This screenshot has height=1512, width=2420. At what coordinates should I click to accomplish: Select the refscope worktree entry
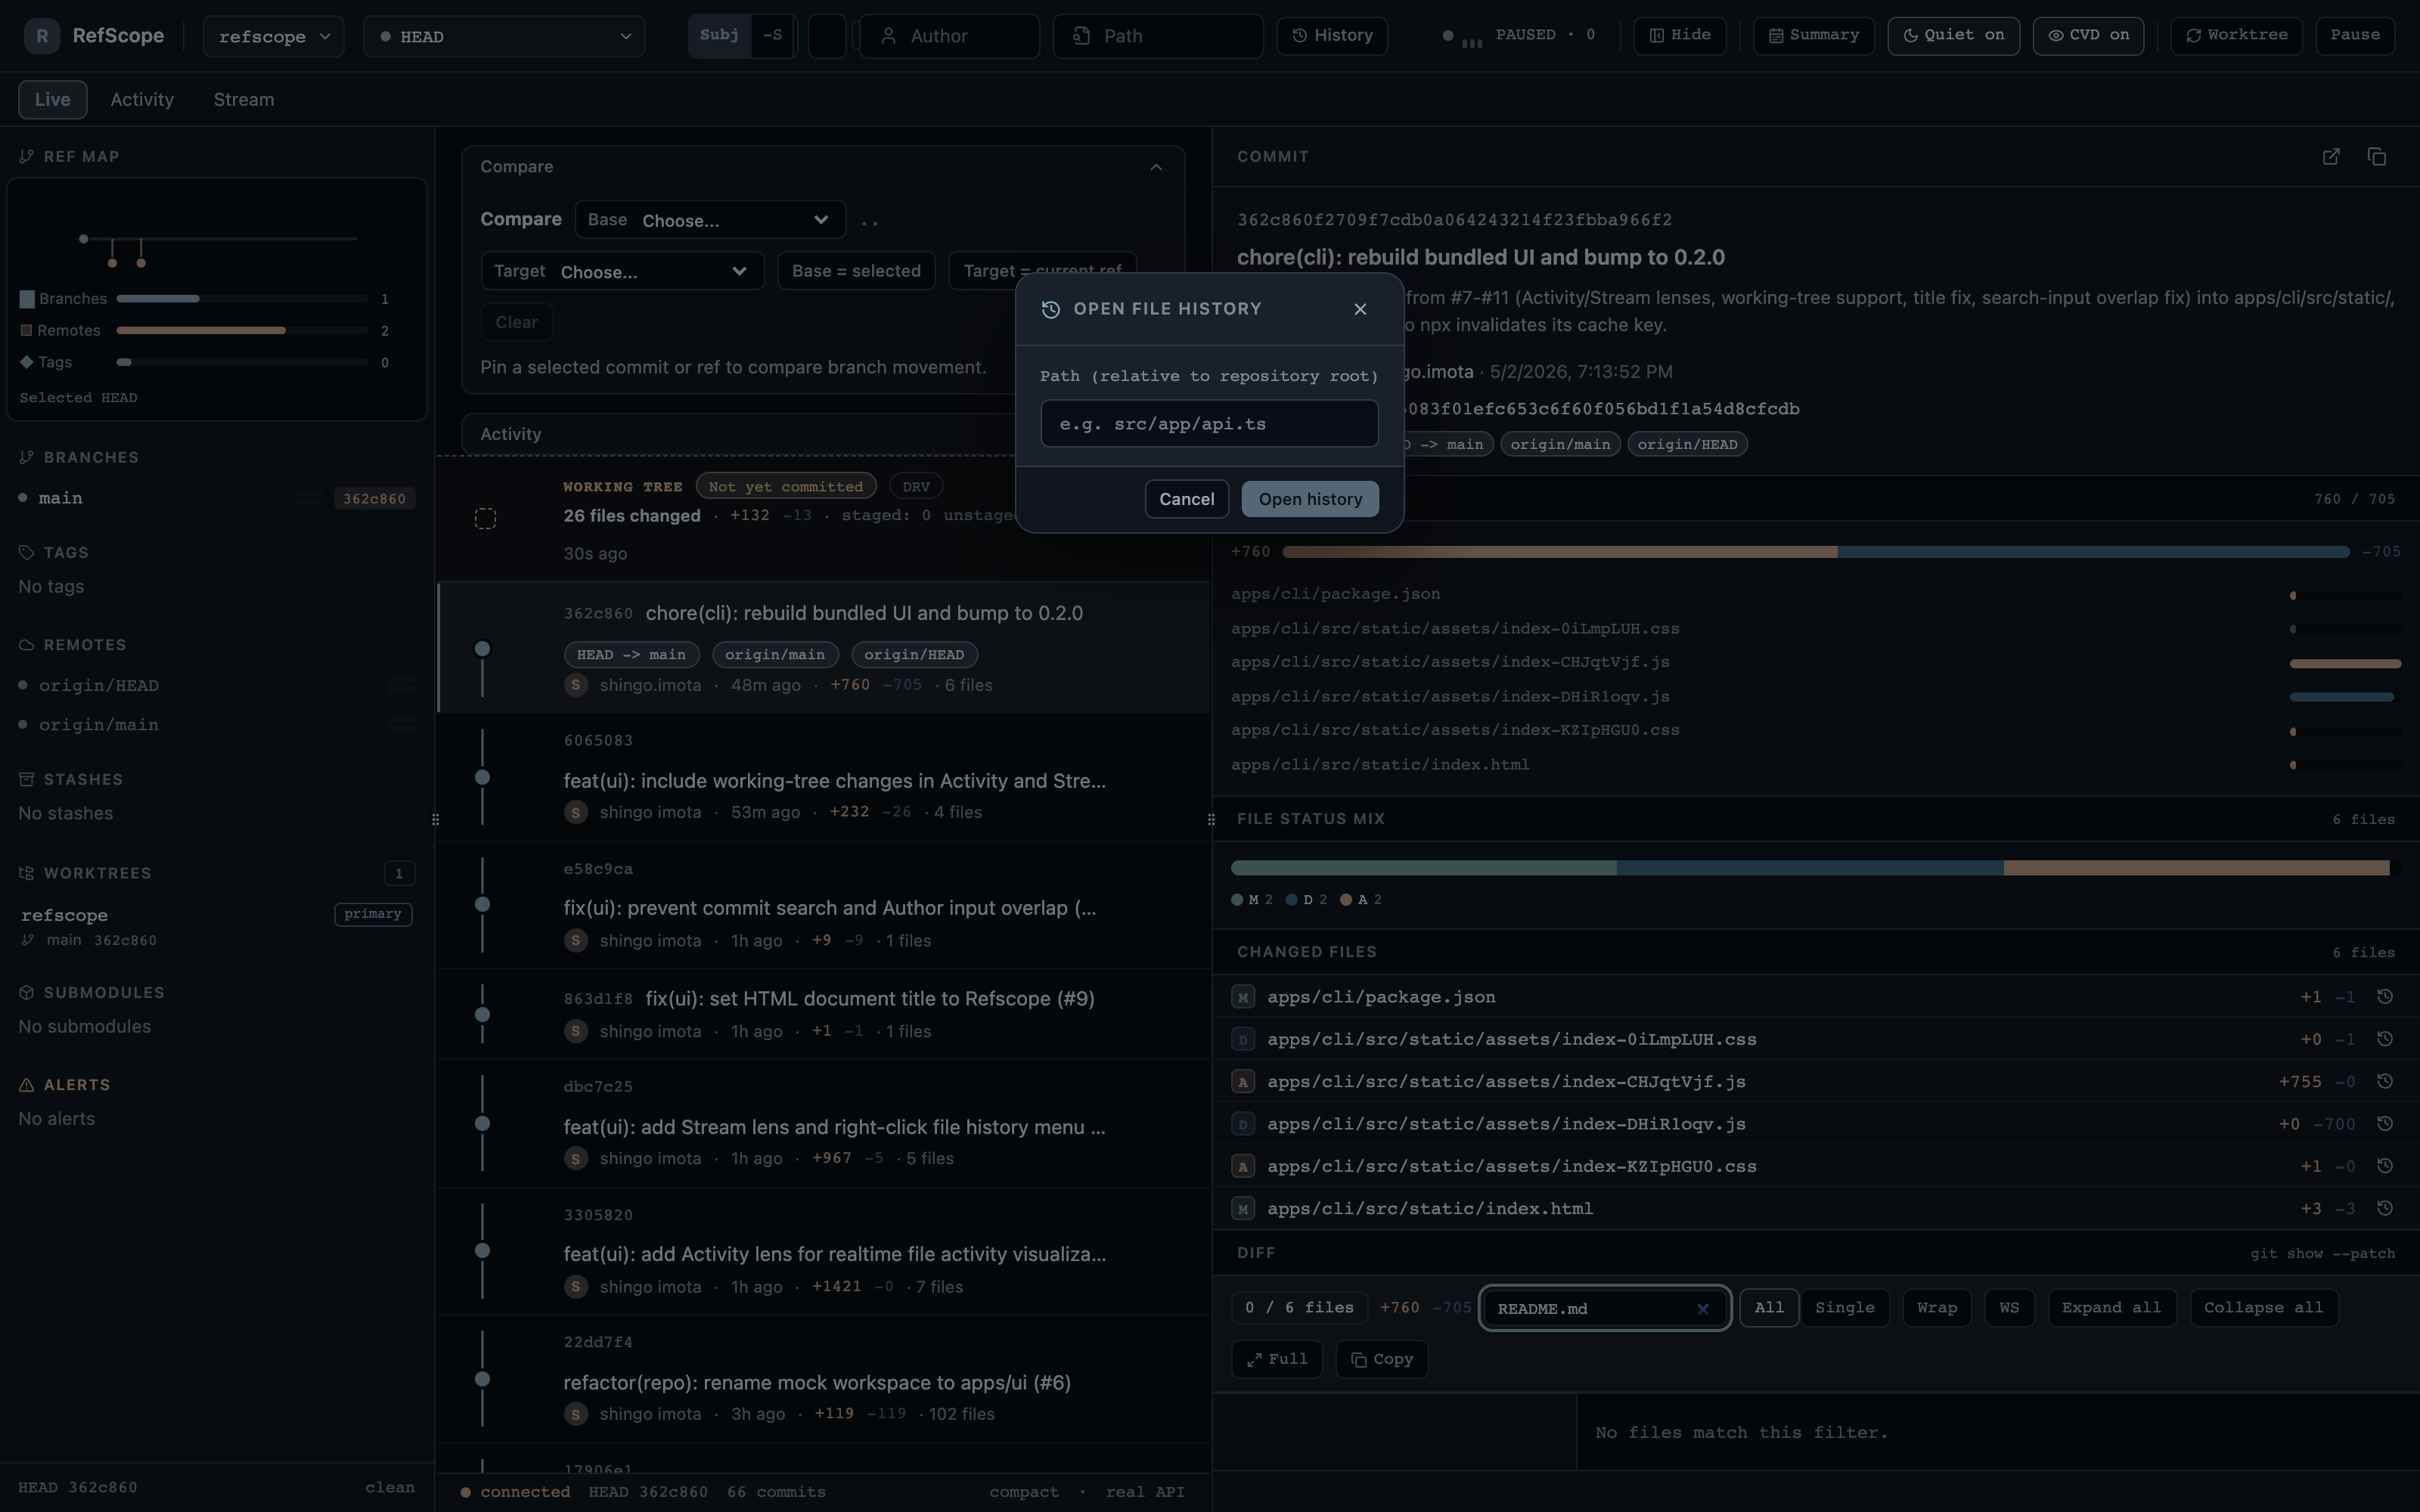tap(216, 926)
